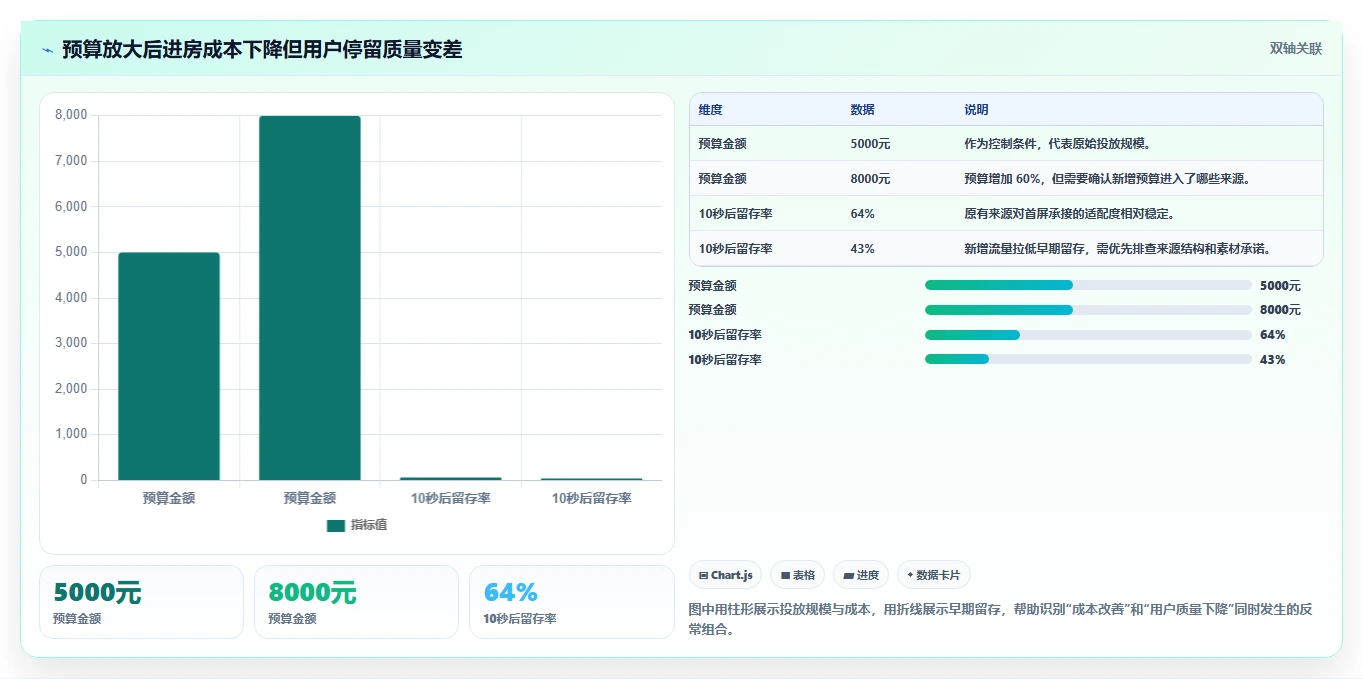Screen dimensions: 1363x679
Task: Select the 5000元 预算金额 stat card
Action: pos(141,602)
